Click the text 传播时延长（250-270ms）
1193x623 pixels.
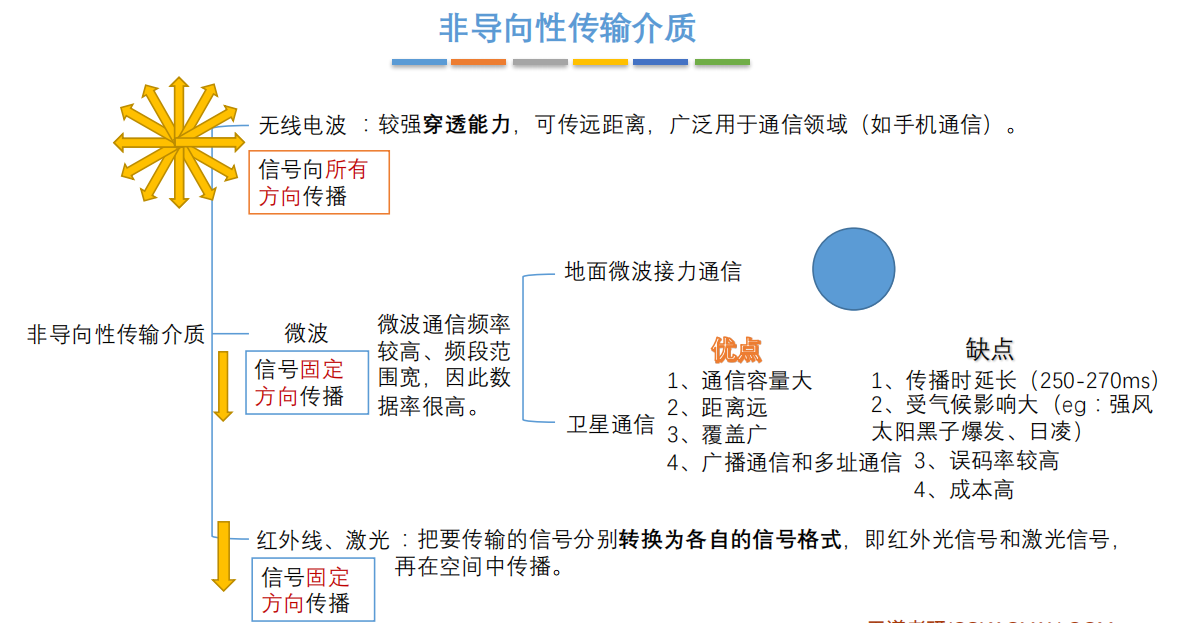point(1012,380)
